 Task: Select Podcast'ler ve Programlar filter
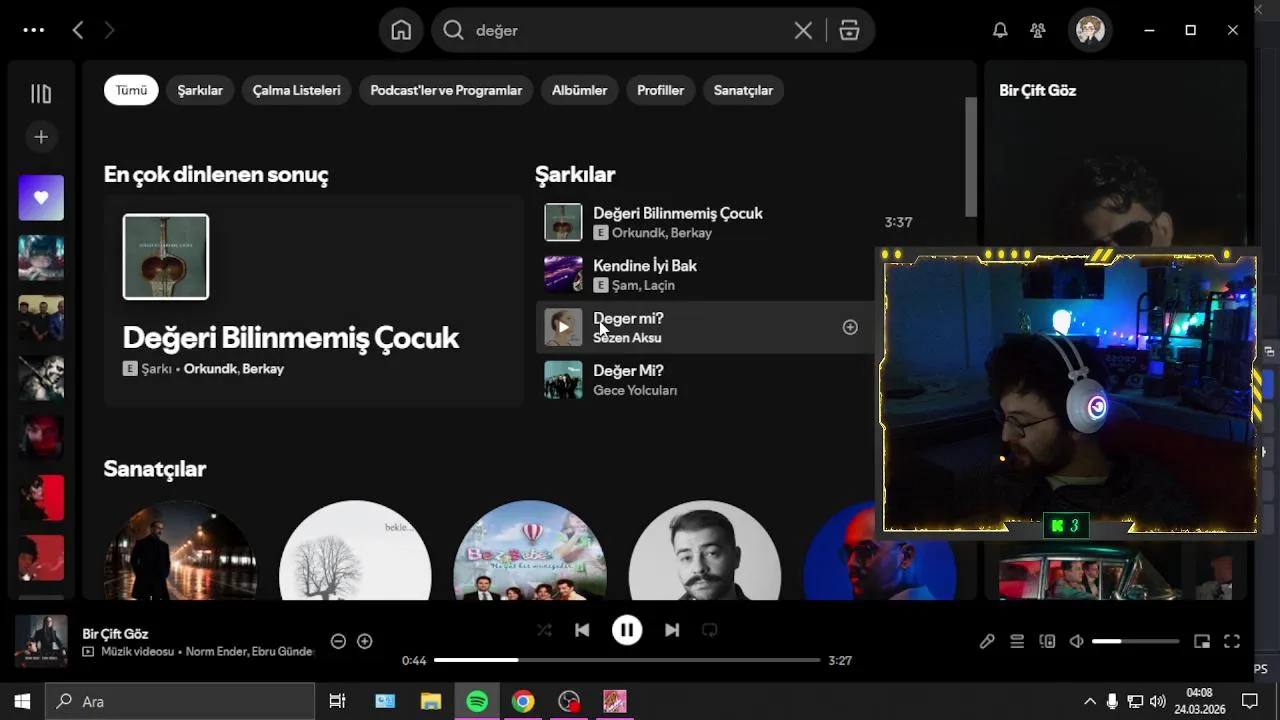446,90
